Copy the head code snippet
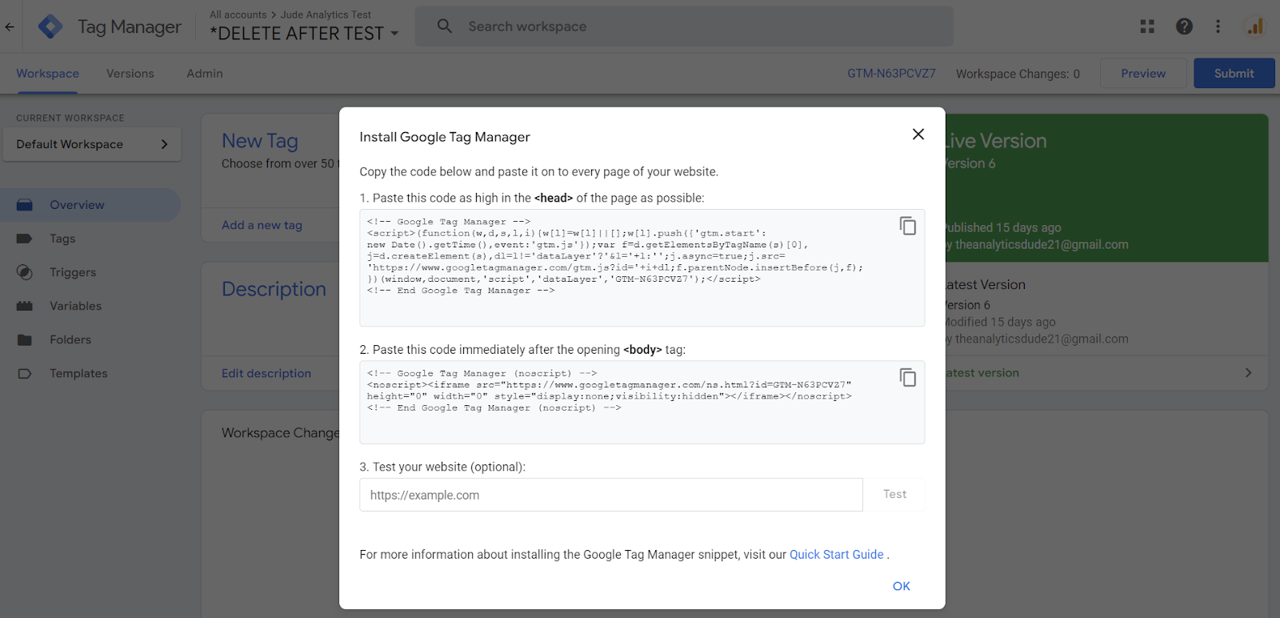This screenshot has height=618, width=1280. tap(907, 226)
